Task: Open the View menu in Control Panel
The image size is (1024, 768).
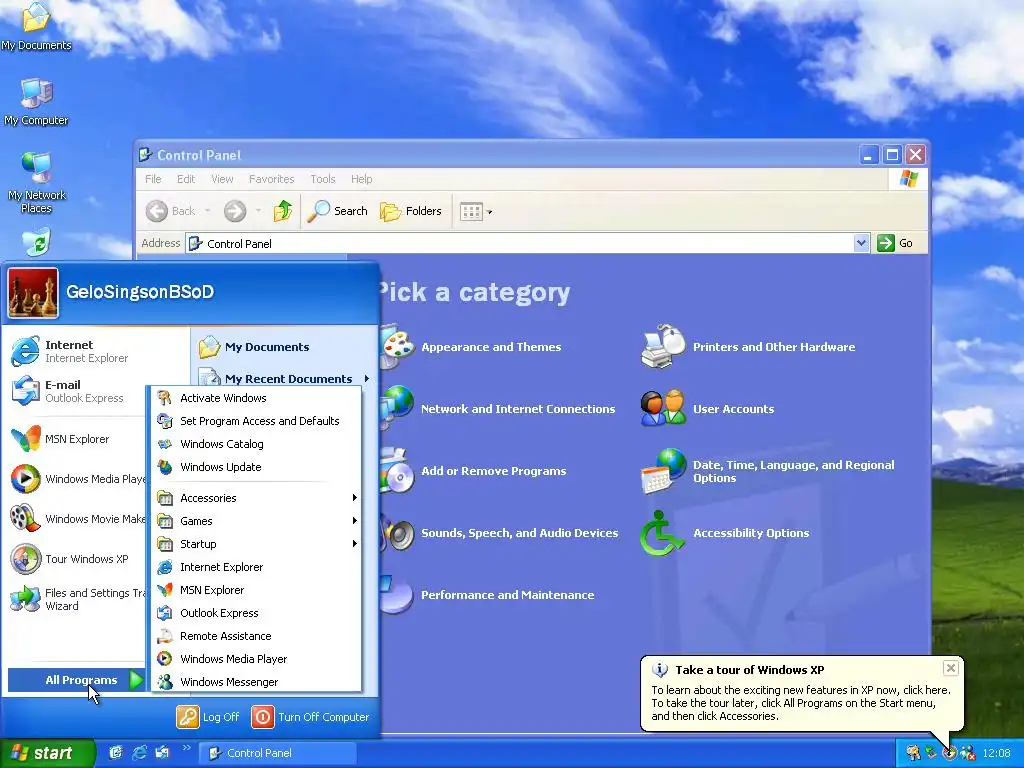Action: tap(222, 179)
